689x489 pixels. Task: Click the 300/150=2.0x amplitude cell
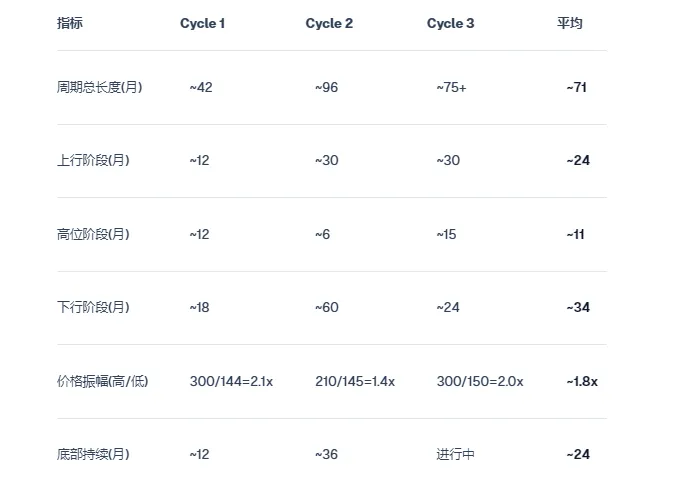(x=480, y=381)
